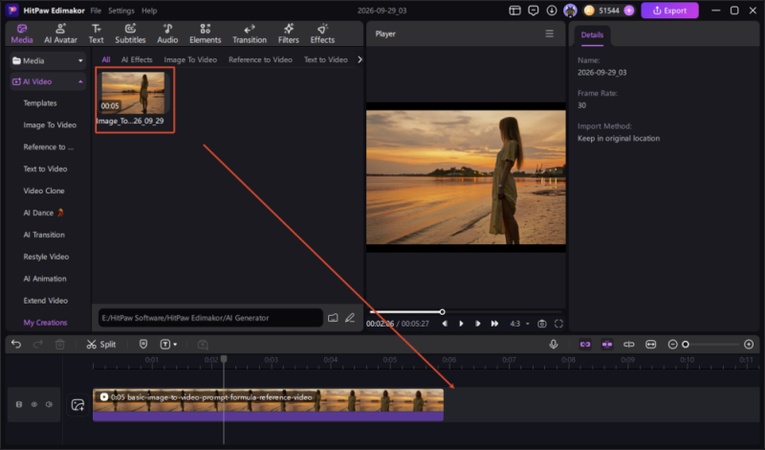Show more filter tabs with arrow
The width and height of the screenshot is (765, 450).
point(360,60)
